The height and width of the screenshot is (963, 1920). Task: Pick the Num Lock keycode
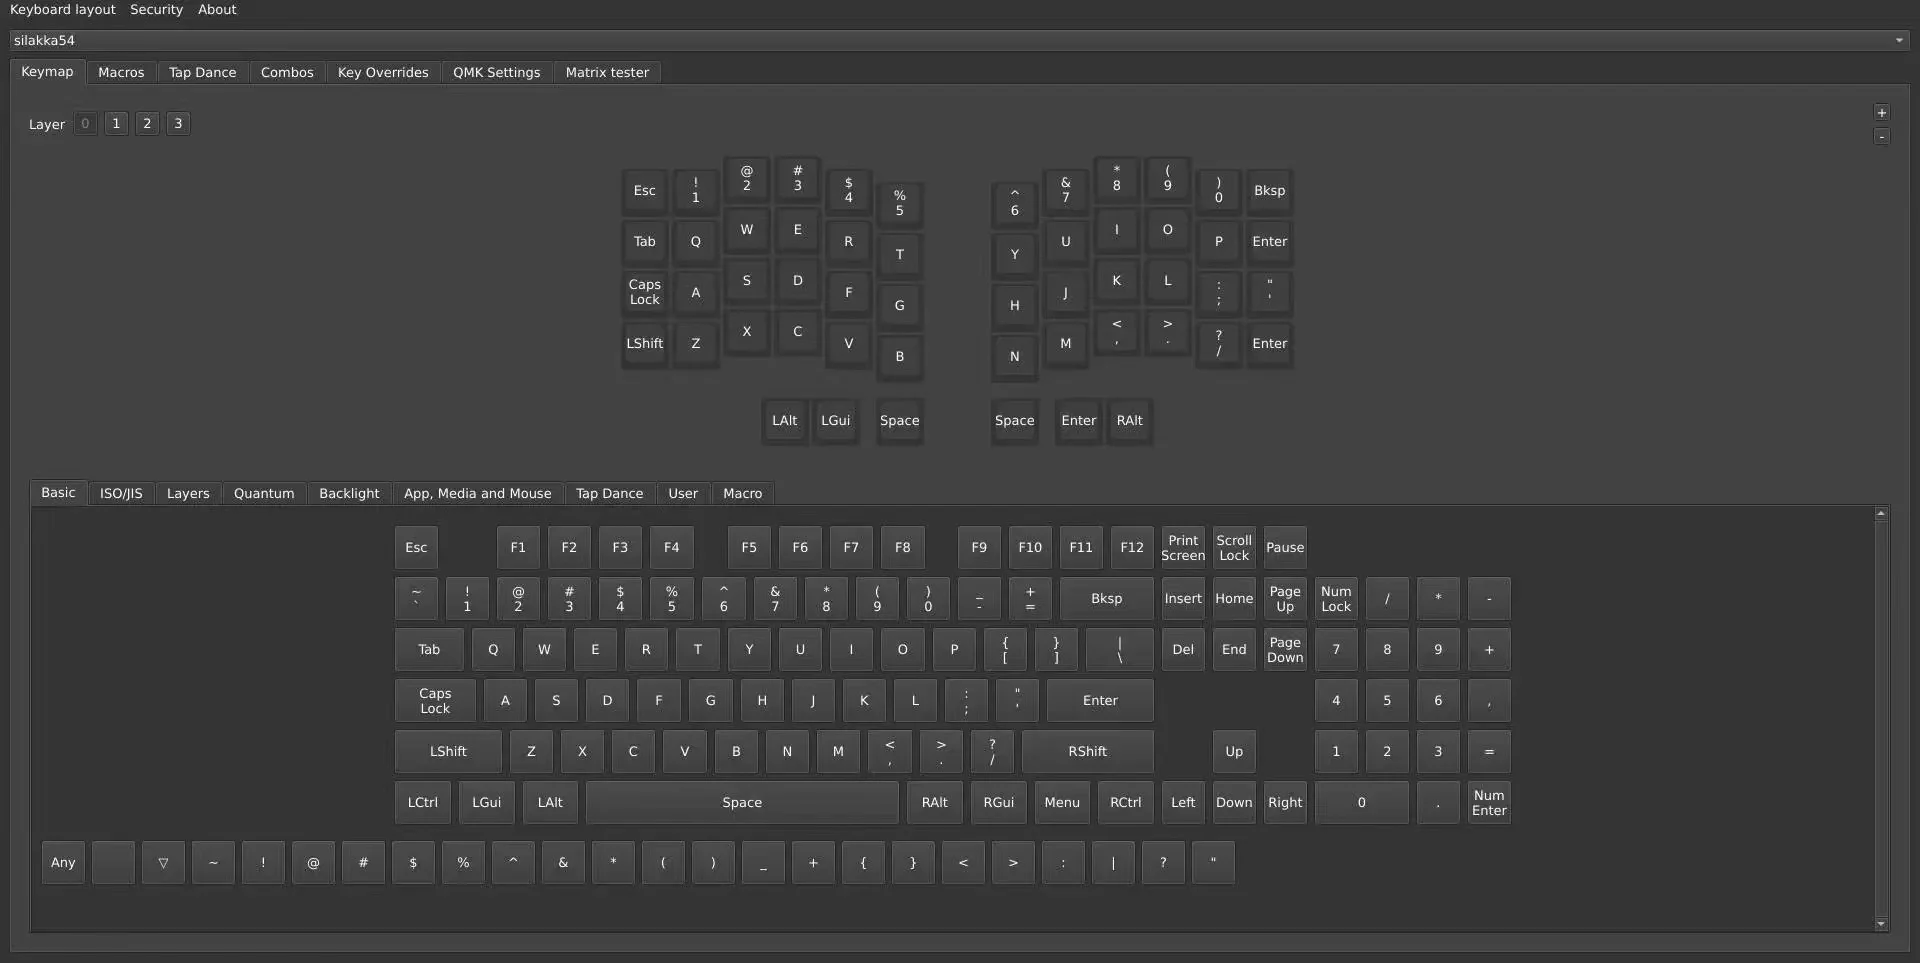pos(1336,598)
